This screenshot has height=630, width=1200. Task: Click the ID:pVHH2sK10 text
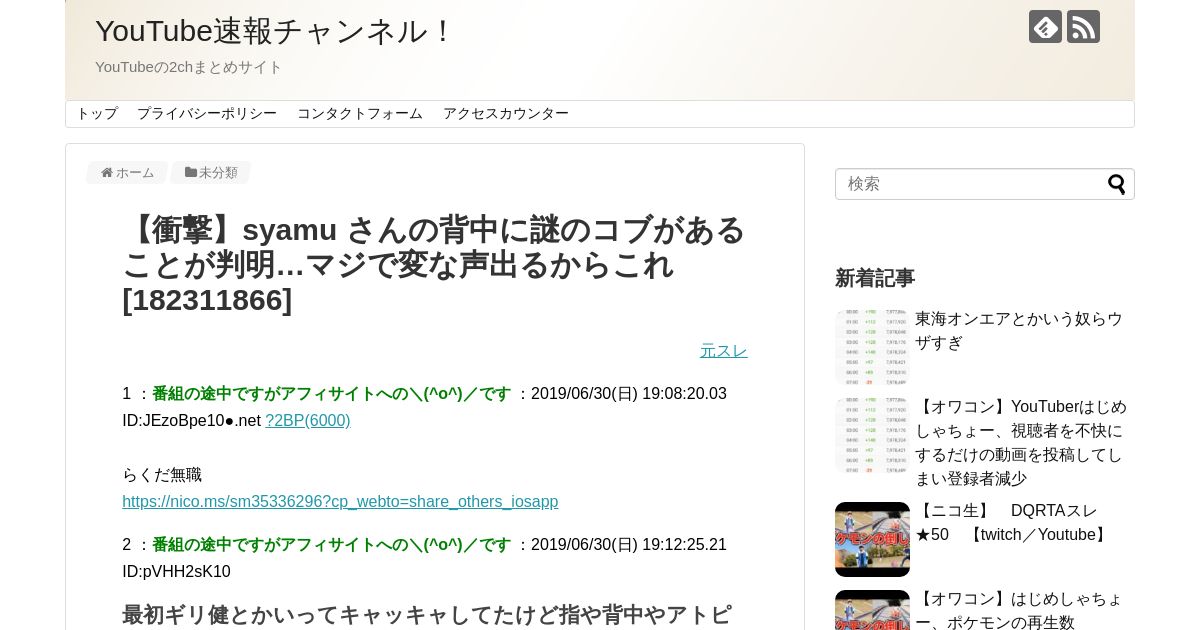pyautogui.click(x=176, y=572)
